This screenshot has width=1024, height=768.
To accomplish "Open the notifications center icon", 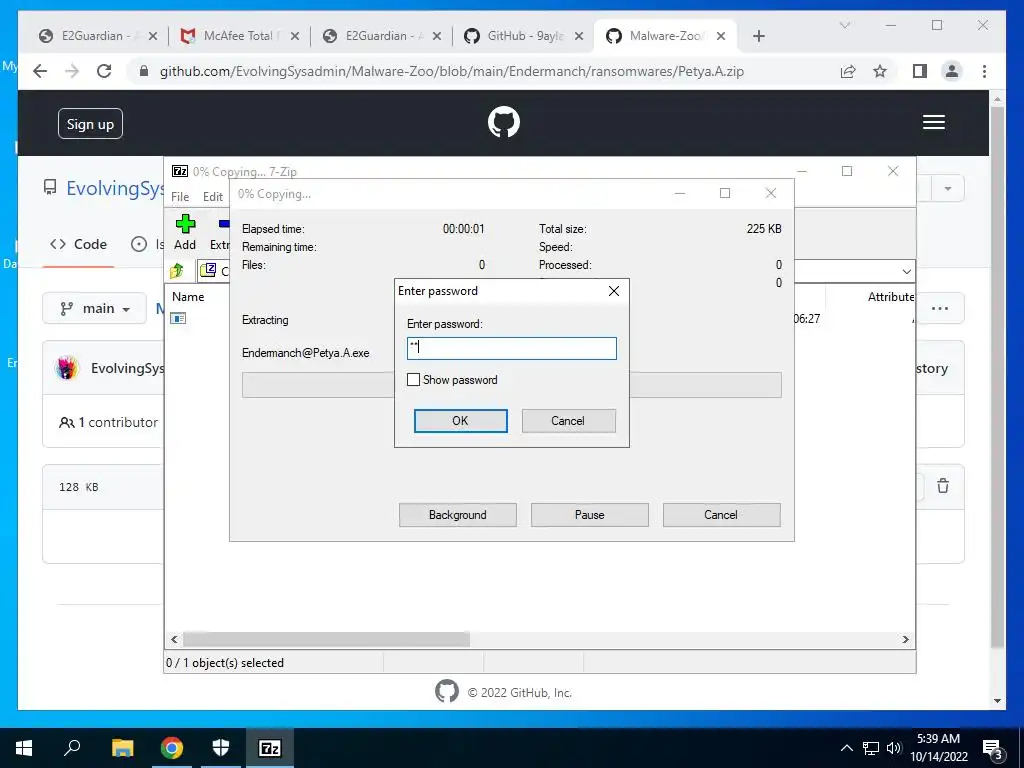I will (993, 749).
